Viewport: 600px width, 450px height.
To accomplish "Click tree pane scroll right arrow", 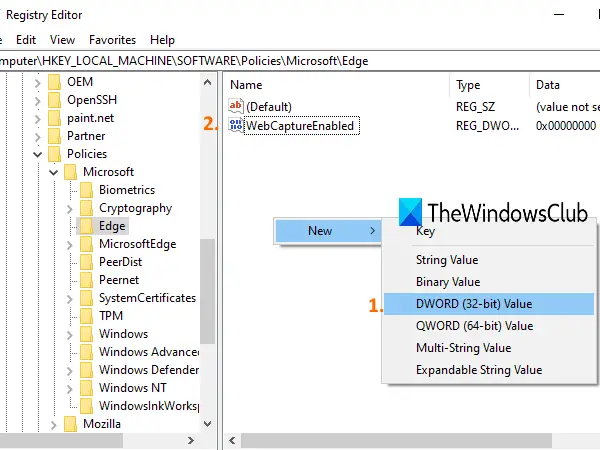I will [191, 441].
